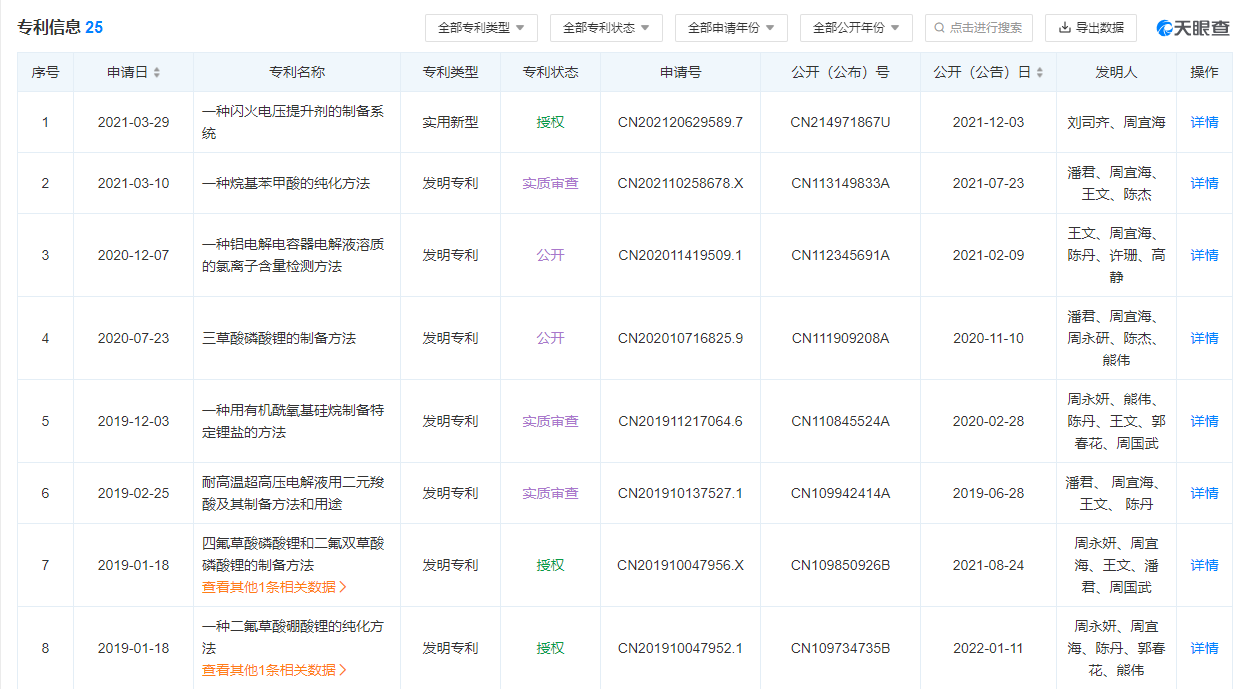Click the orange arrow after 查看其他1条相关数据 in row 7
This screenshot has height=689, width=1238.
tap(345, 588)
